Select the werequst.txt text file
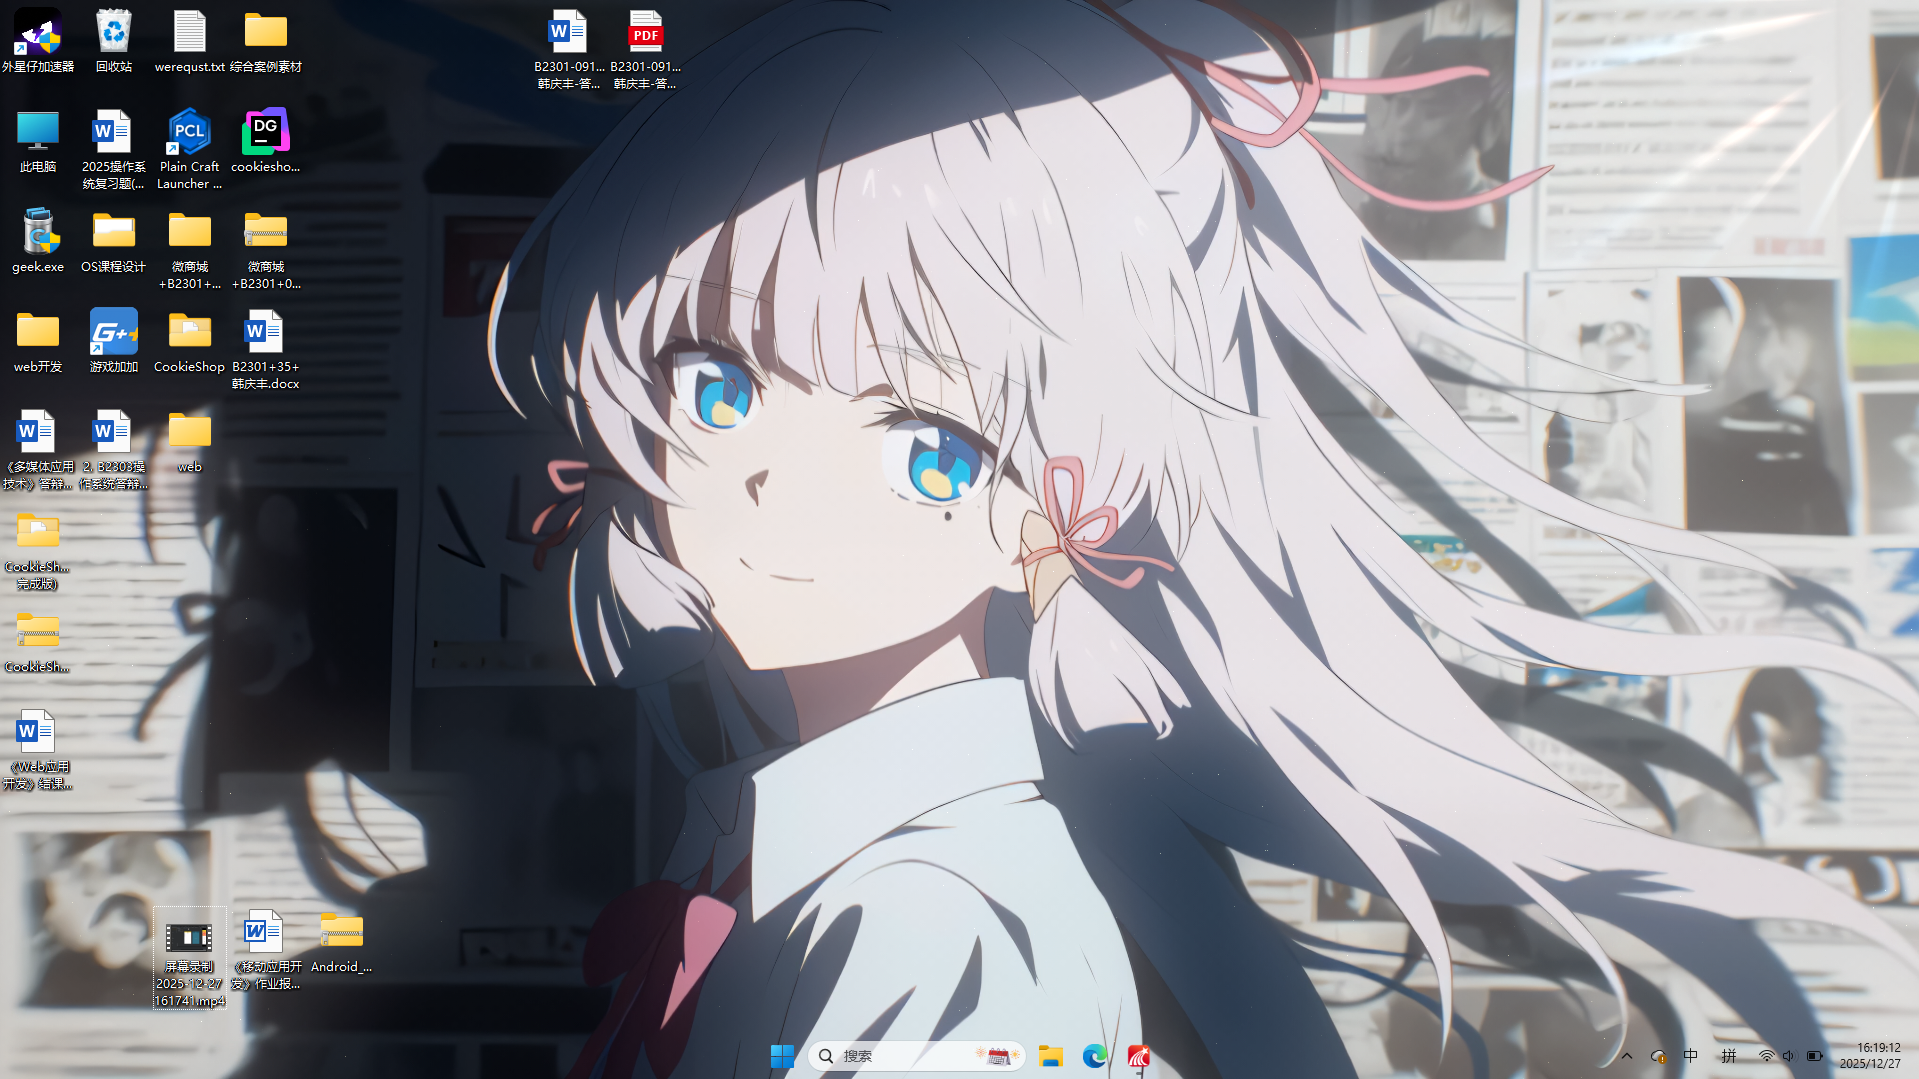1919x1079 pixels. (189, 42)
